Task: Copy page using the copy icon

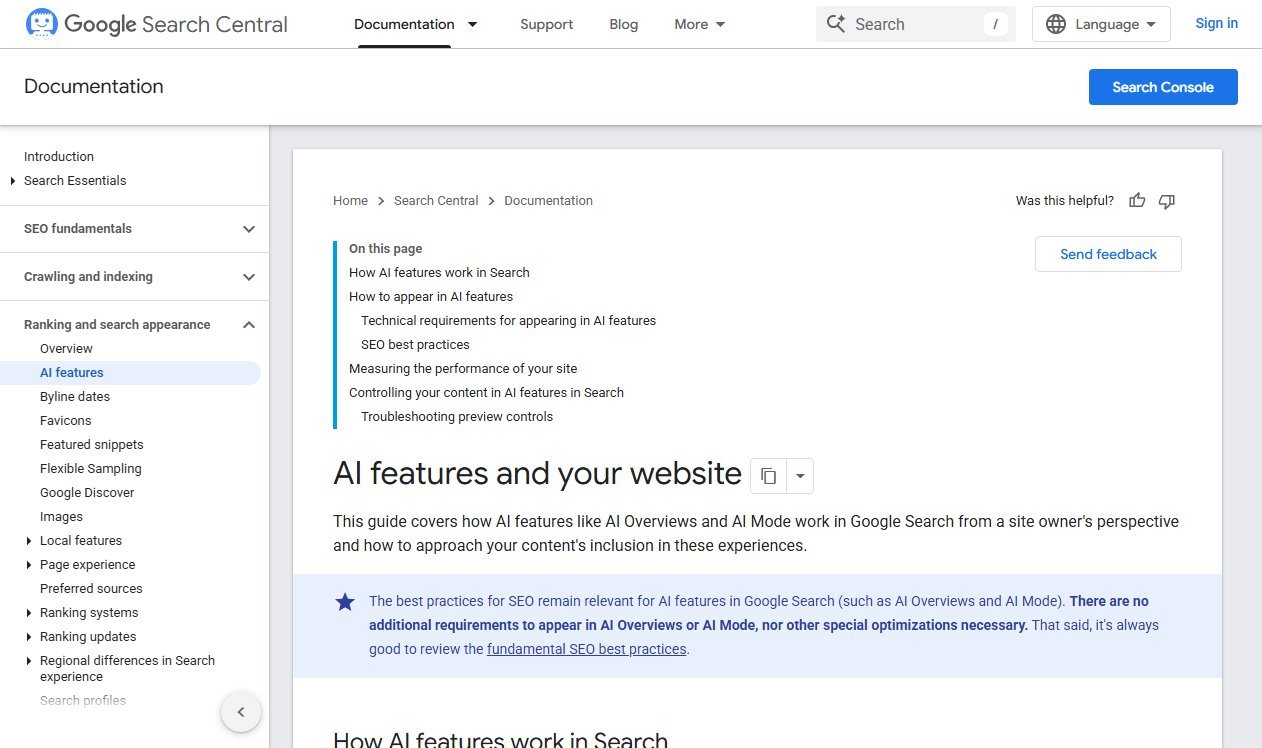Action: pyautogui.click(x=768, y=476)
